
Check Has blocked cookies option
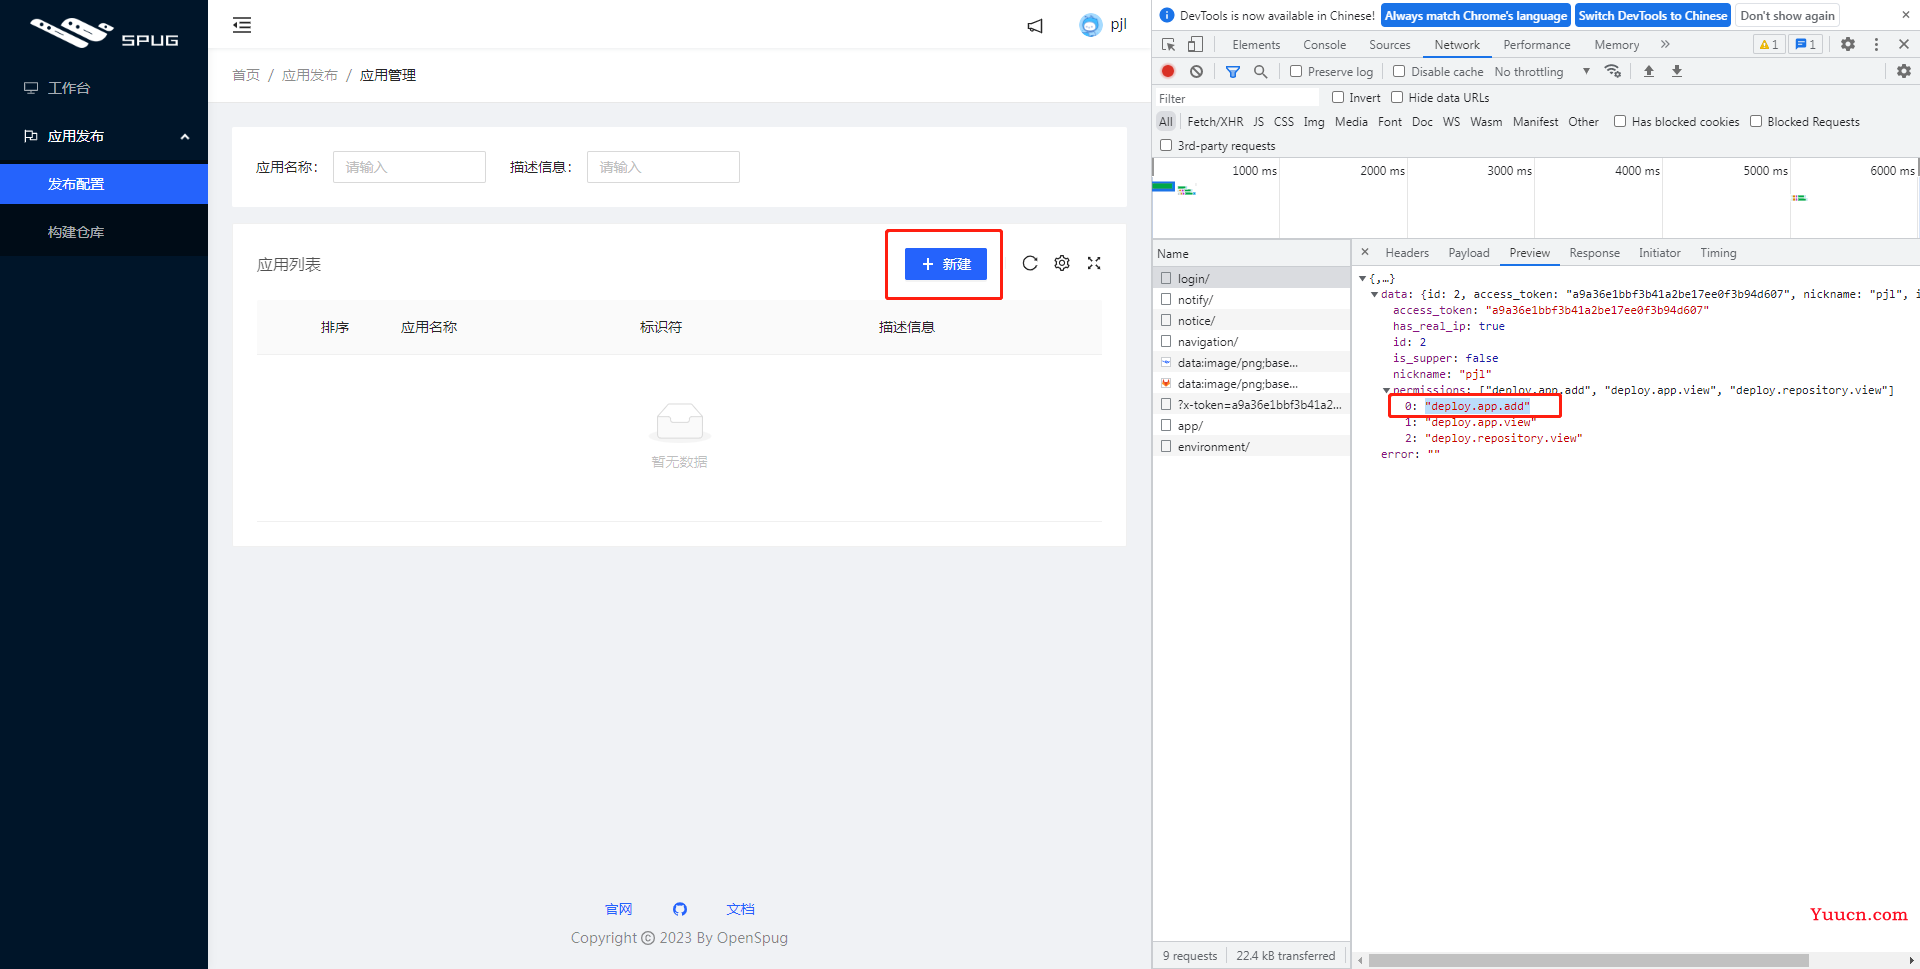(x=1620, y=121)
